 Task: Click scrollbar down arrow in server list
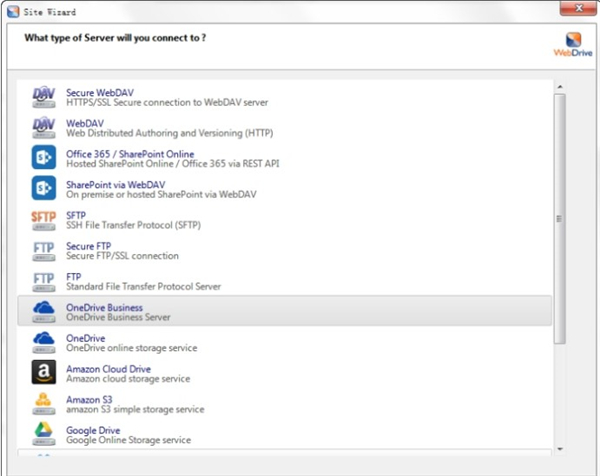coord(560,449)
